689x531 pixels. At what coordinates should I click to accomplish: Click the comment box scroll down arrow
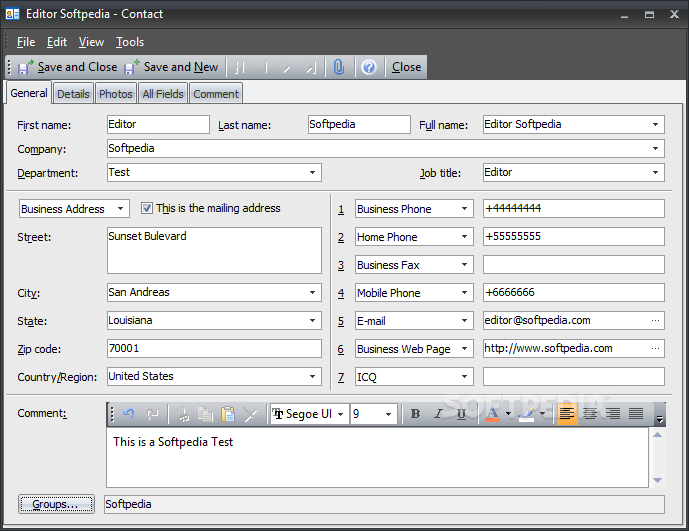(657, 480)
